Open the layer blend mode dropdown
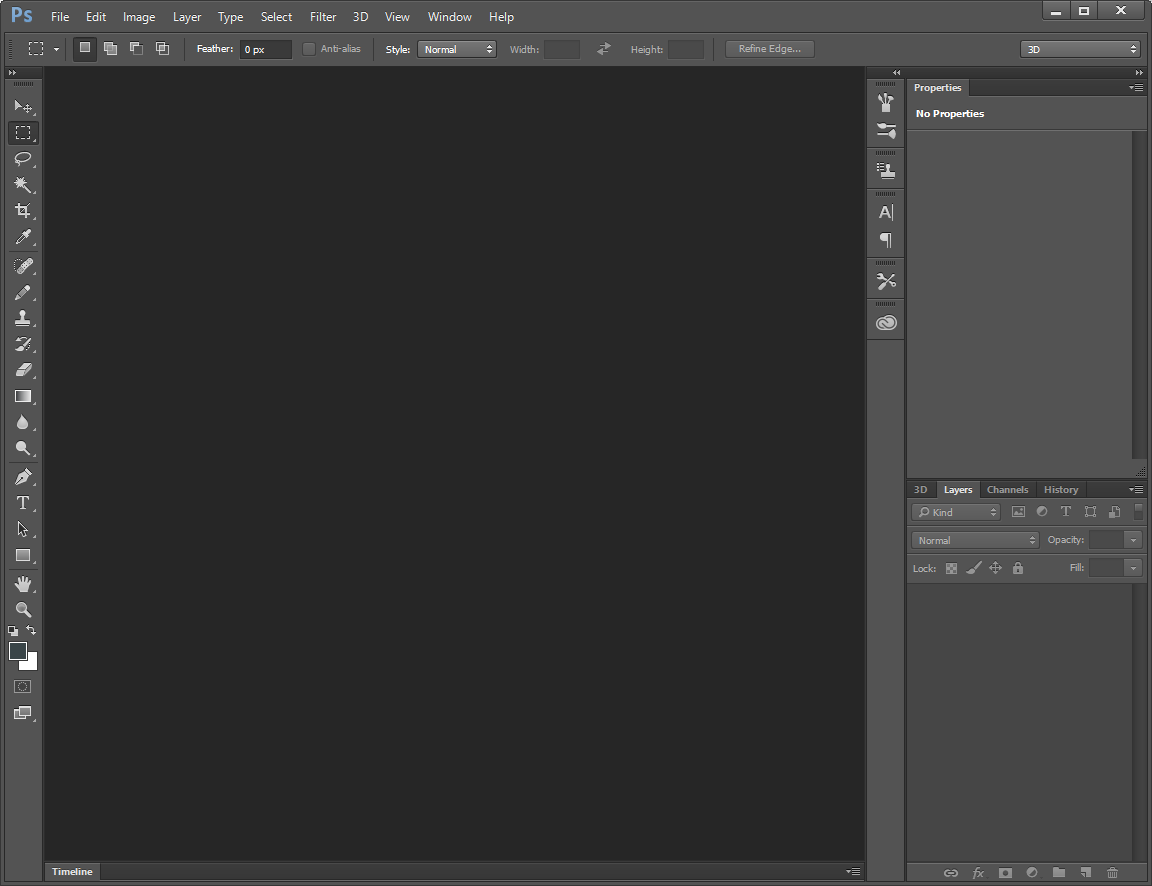 point(975,540)
